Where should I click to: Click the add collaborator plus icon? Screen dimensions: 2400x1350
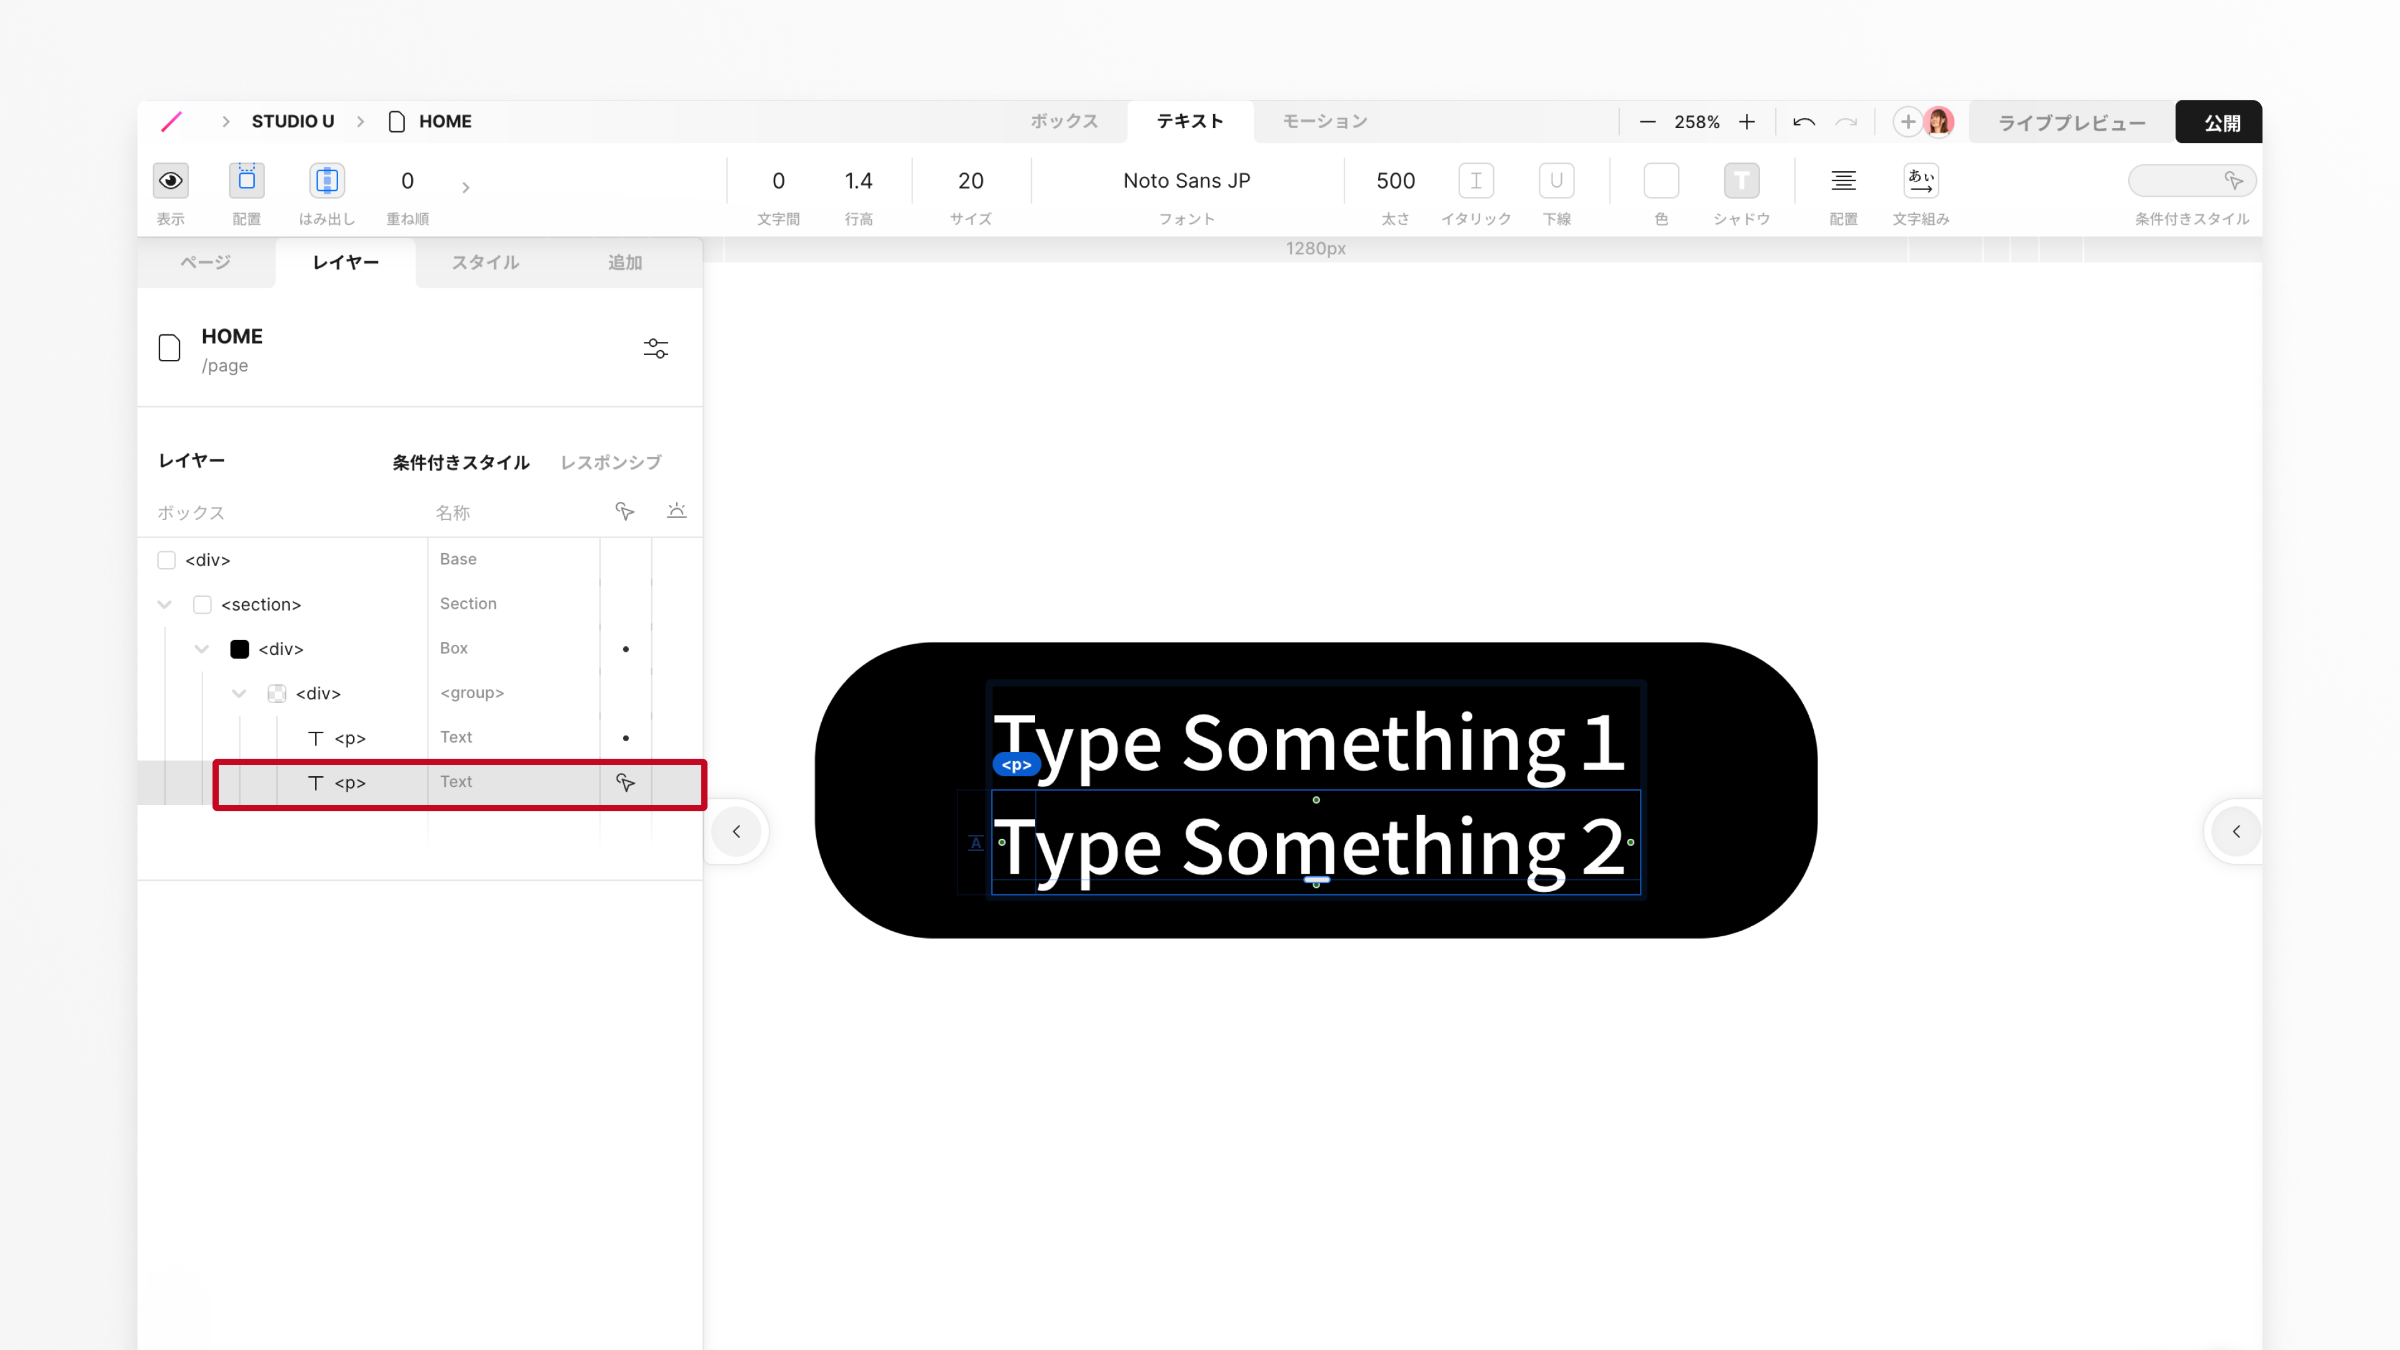tap(1907, 122)
